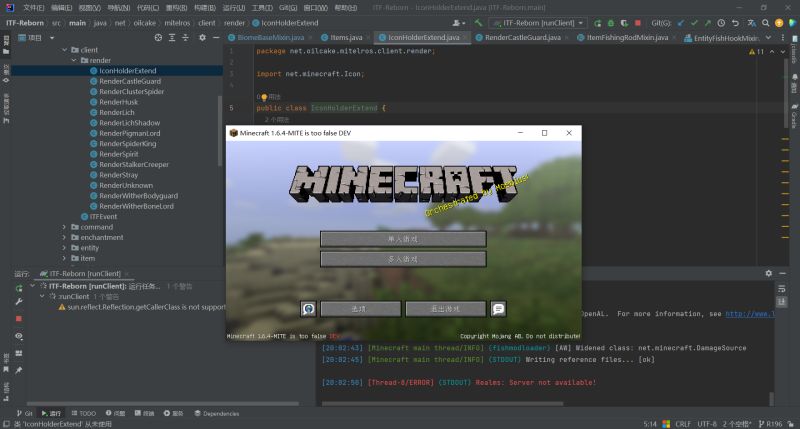Expand the item folder

coord(64,258)
